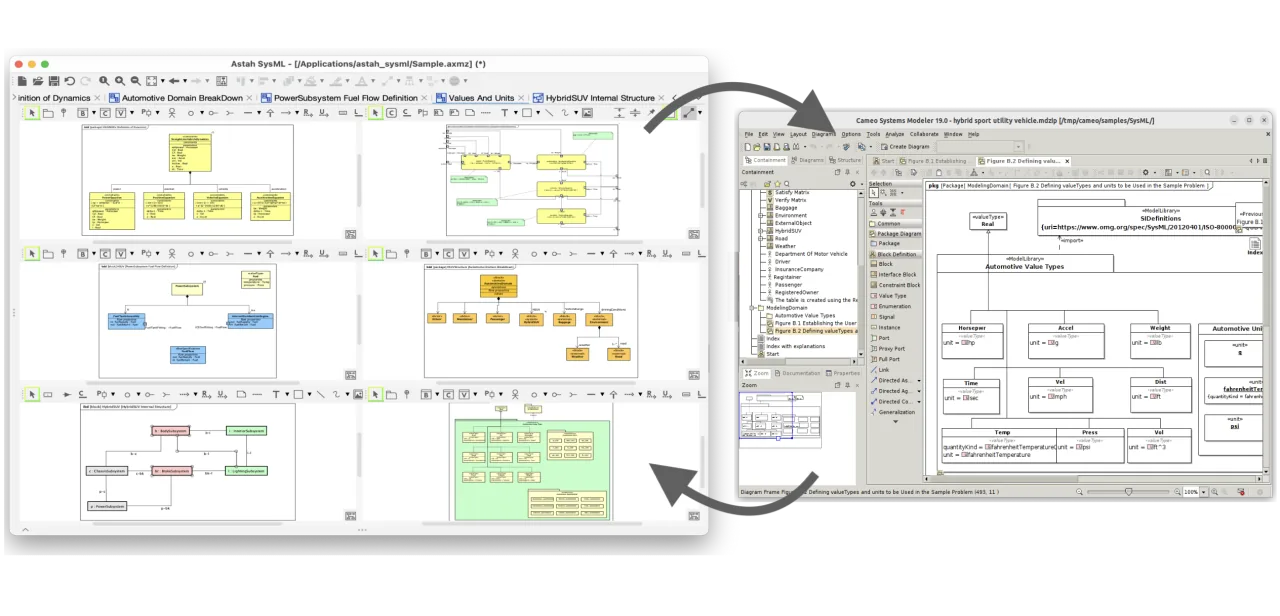The image size is (1280, 616).
Task: Click the Create Diagram button
Action: (x=905, y=147)
